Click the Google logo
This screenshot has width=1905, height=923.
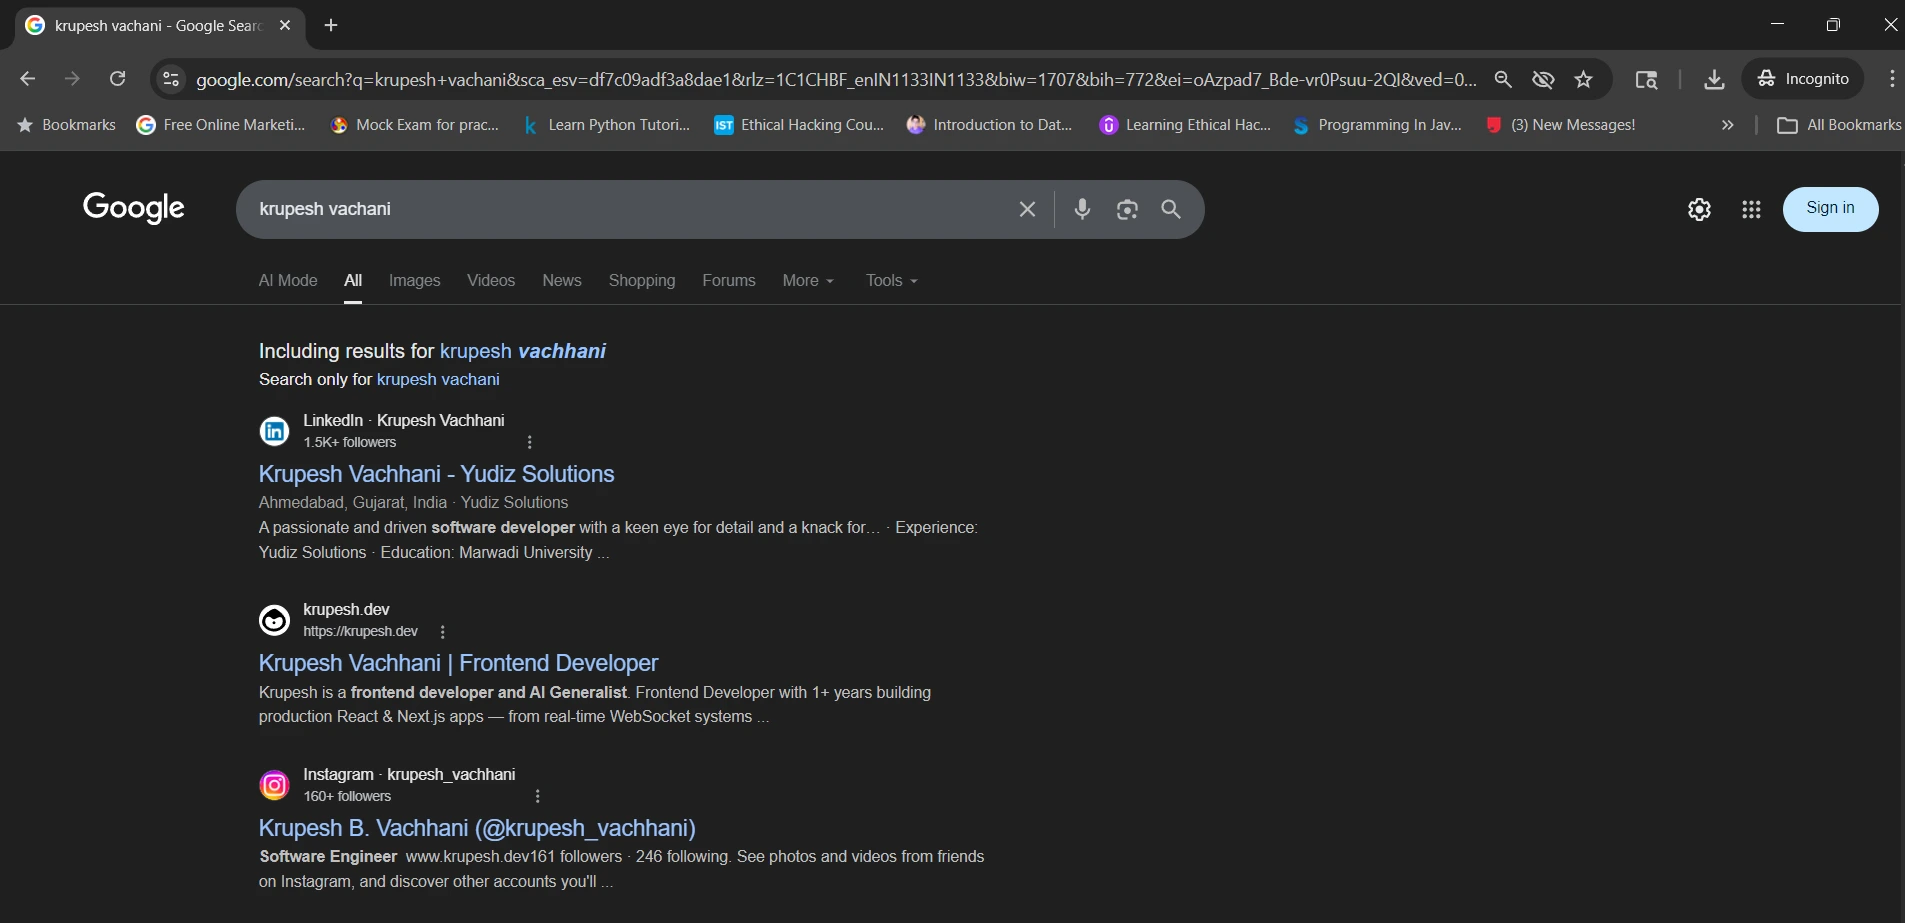coord(134,208)
